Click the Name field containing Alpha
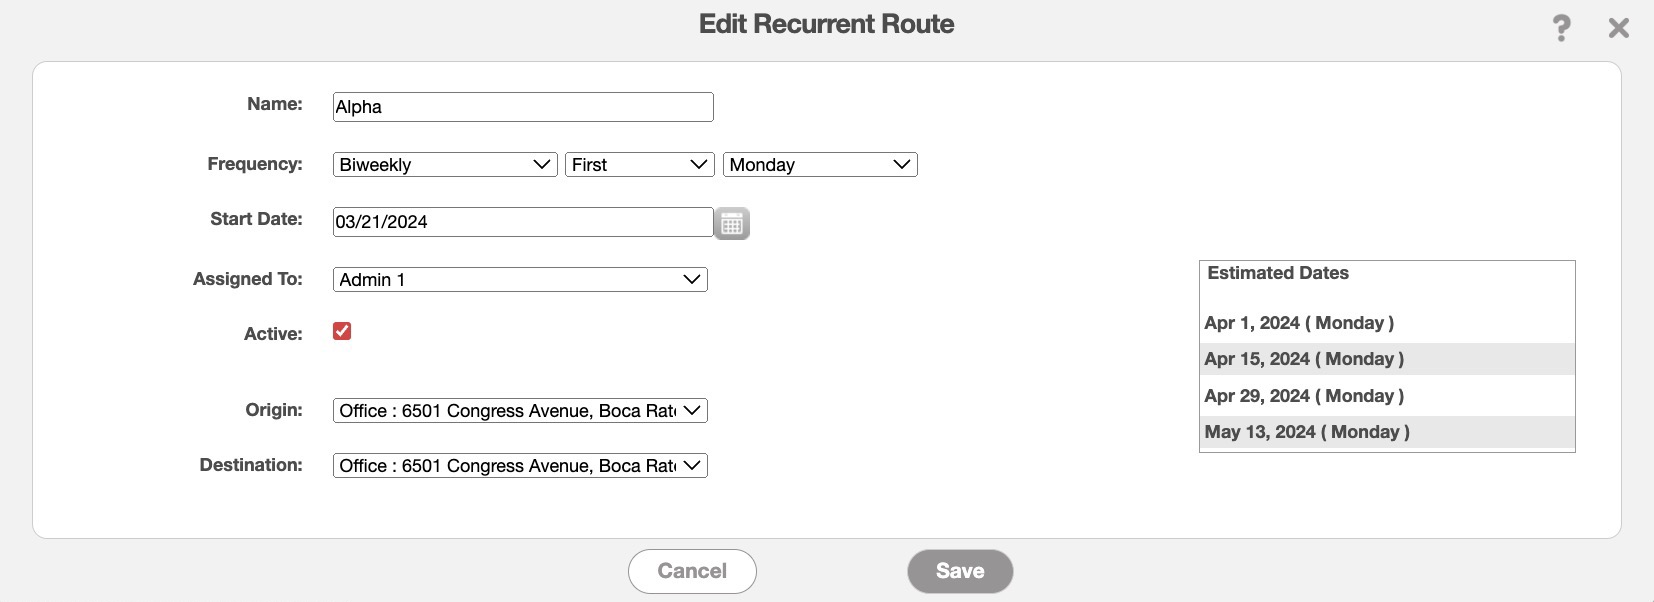1654x602 pixels. 522,107
